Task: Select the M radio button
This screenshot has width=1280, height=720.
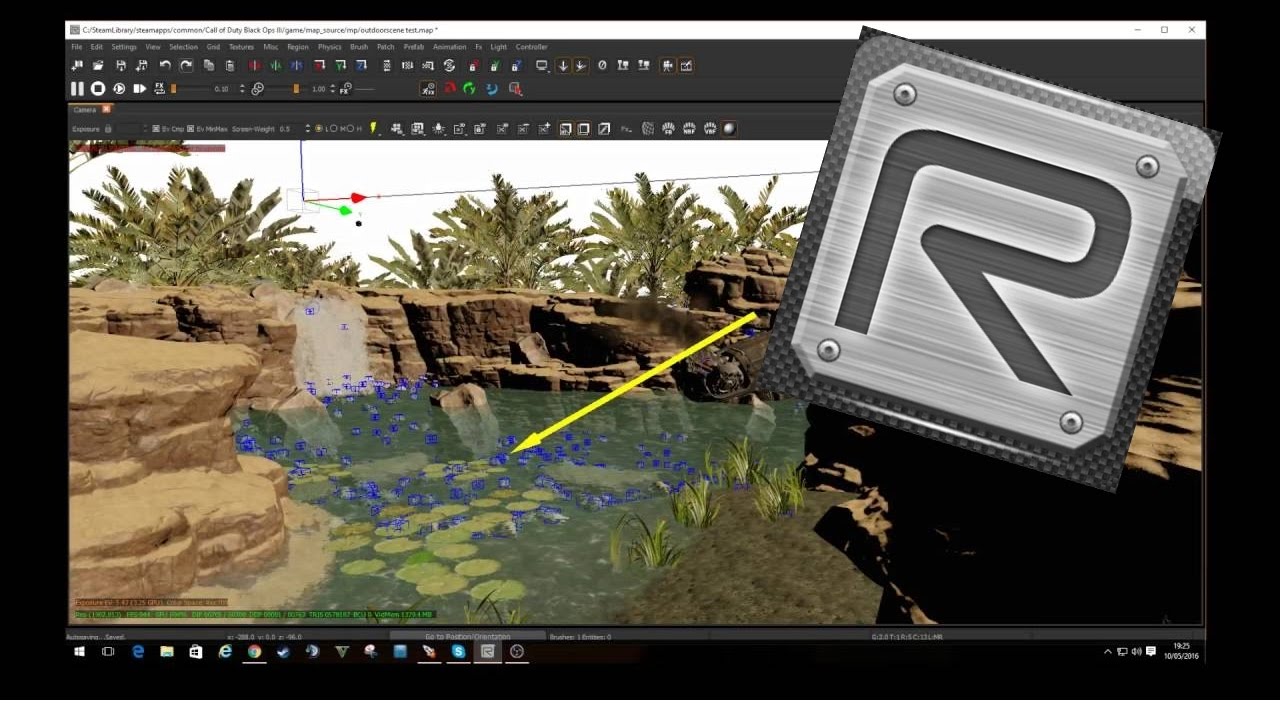Action: click(x=335, y=129)
